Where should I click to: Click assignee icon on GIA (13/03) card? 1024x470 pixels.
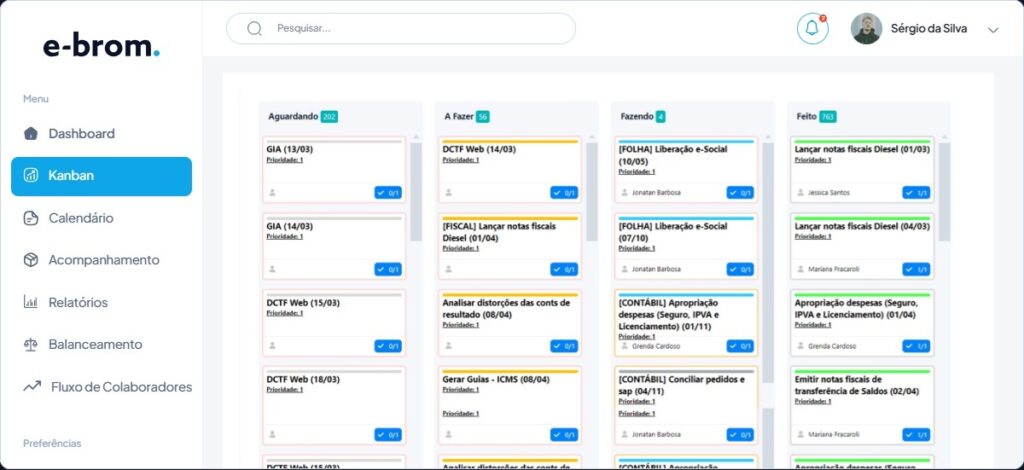click(272, 193)
